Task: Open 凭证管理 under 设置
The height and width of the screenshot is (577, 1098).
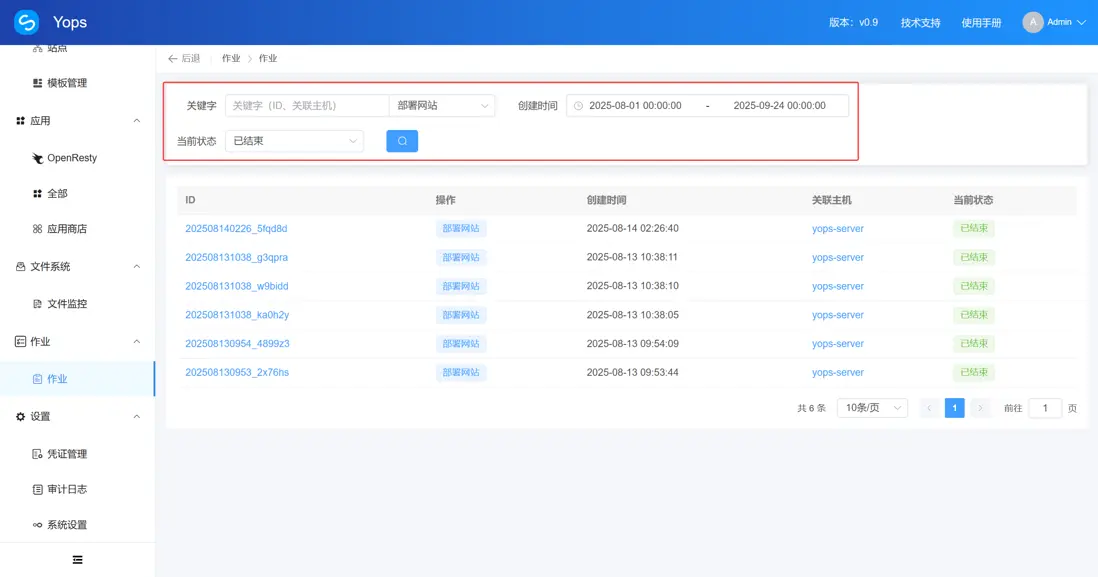Action: tap(66, 453)
